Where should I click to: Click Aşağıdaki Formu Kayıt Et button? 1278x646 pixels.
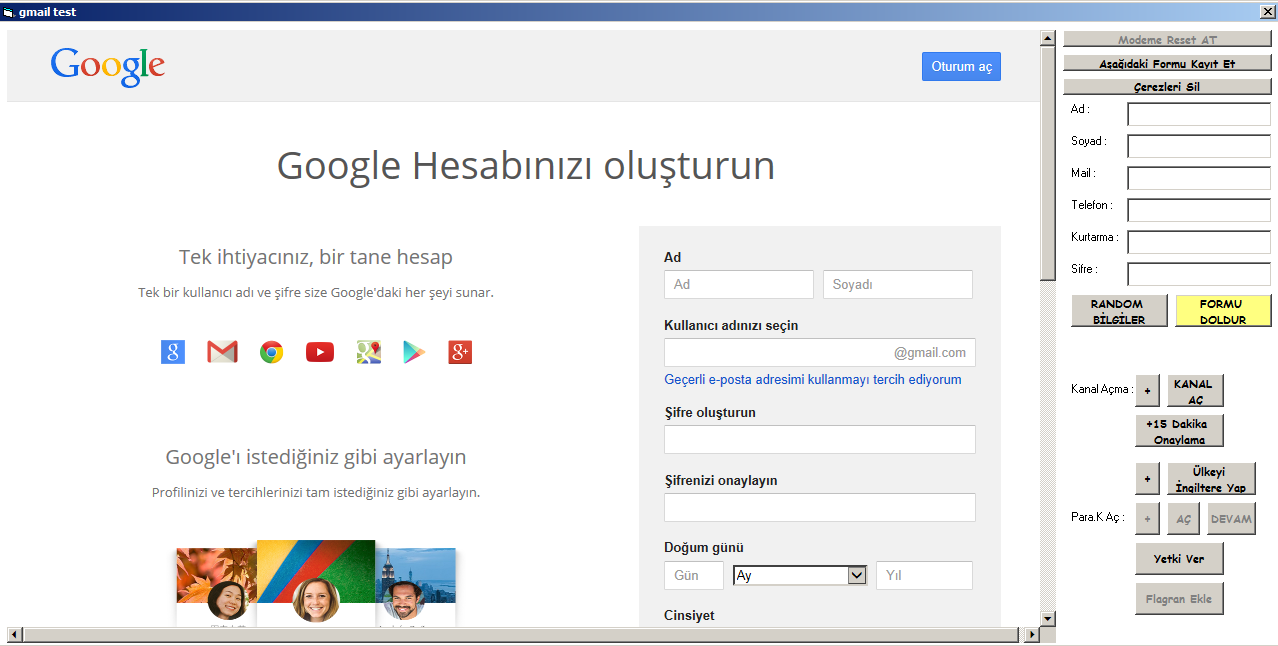point(1167,63)
